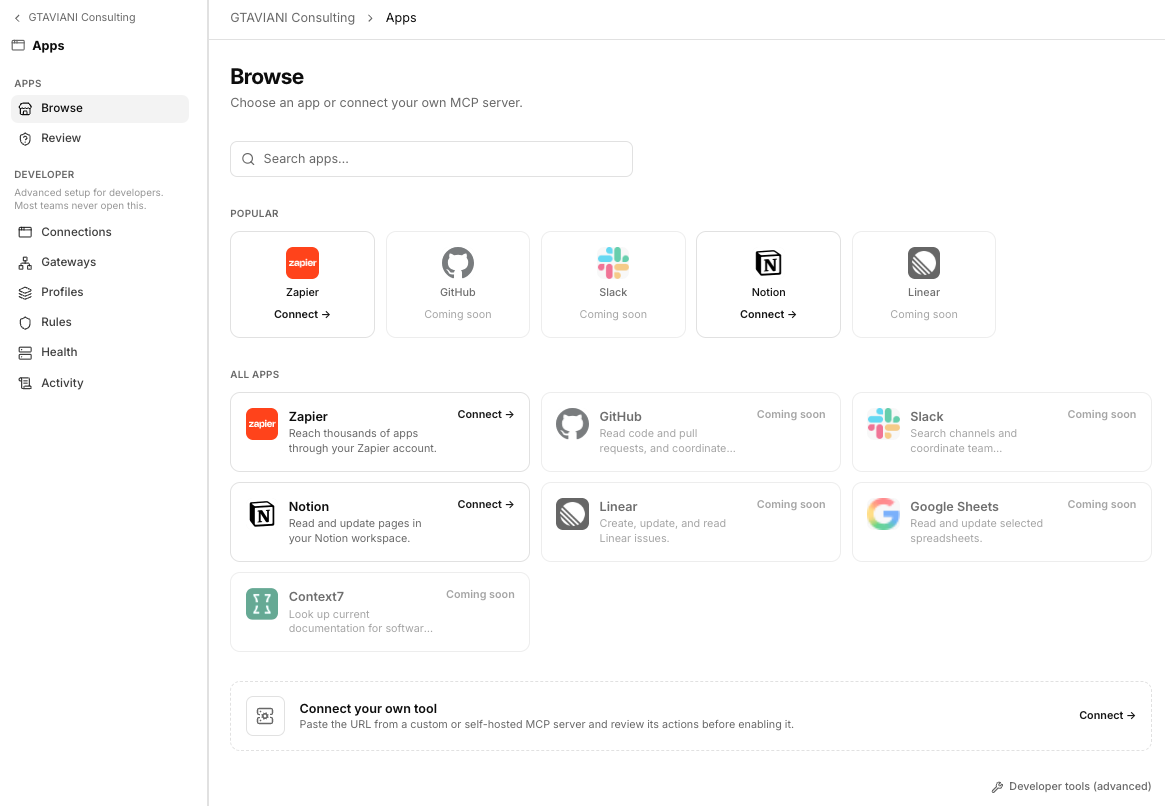The height and width of the screenshot is (806, 1165).
Task: Click the Connect your own tool heading
Action: pyautogui.click(x=368, y=709)
